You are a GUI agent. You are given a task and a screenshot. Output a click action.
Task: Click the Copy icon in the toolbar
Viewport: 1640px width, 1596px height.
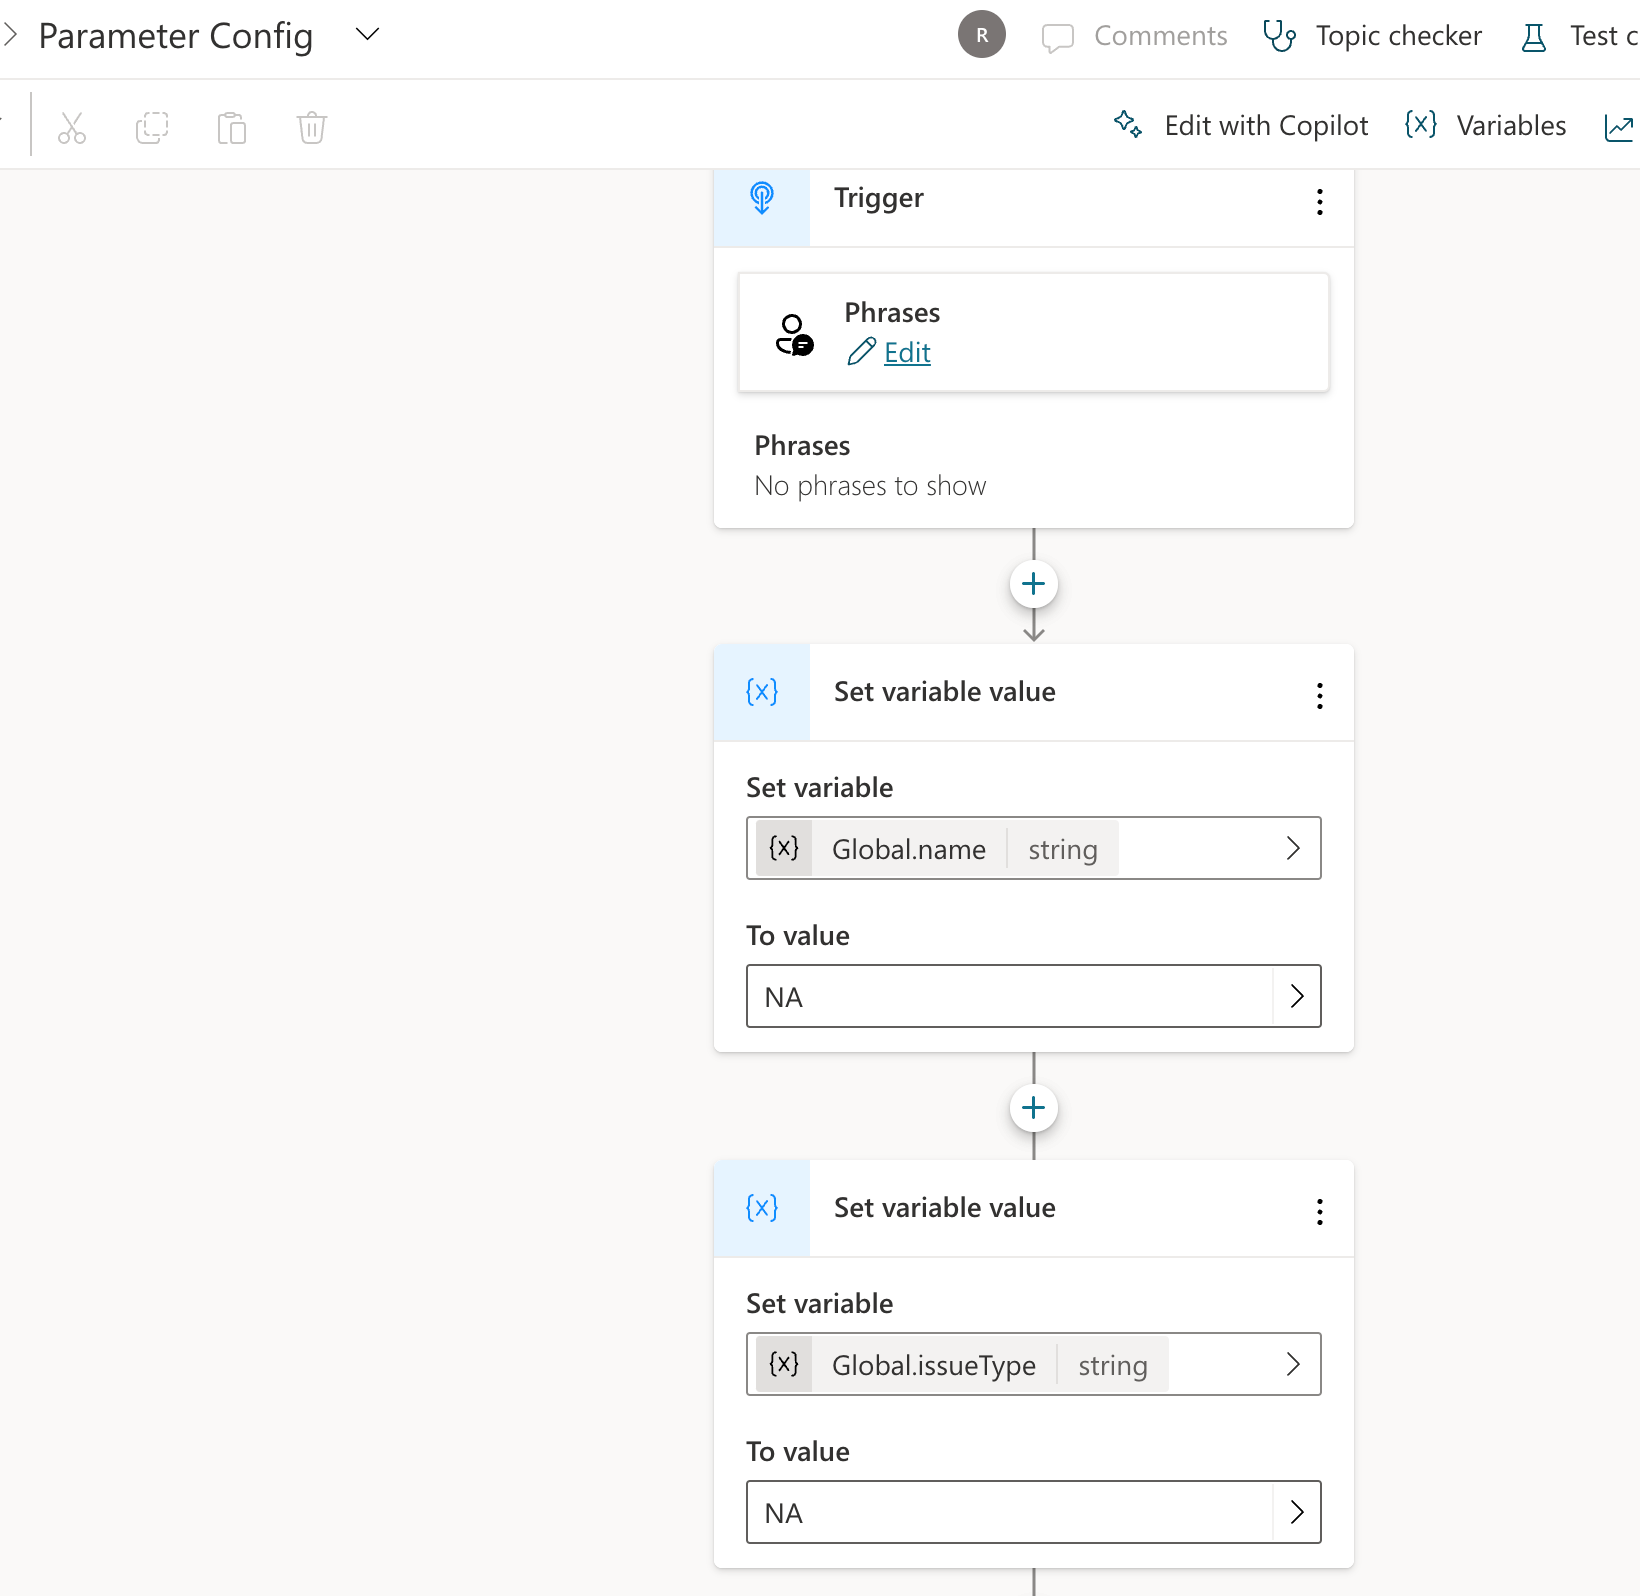151,127
